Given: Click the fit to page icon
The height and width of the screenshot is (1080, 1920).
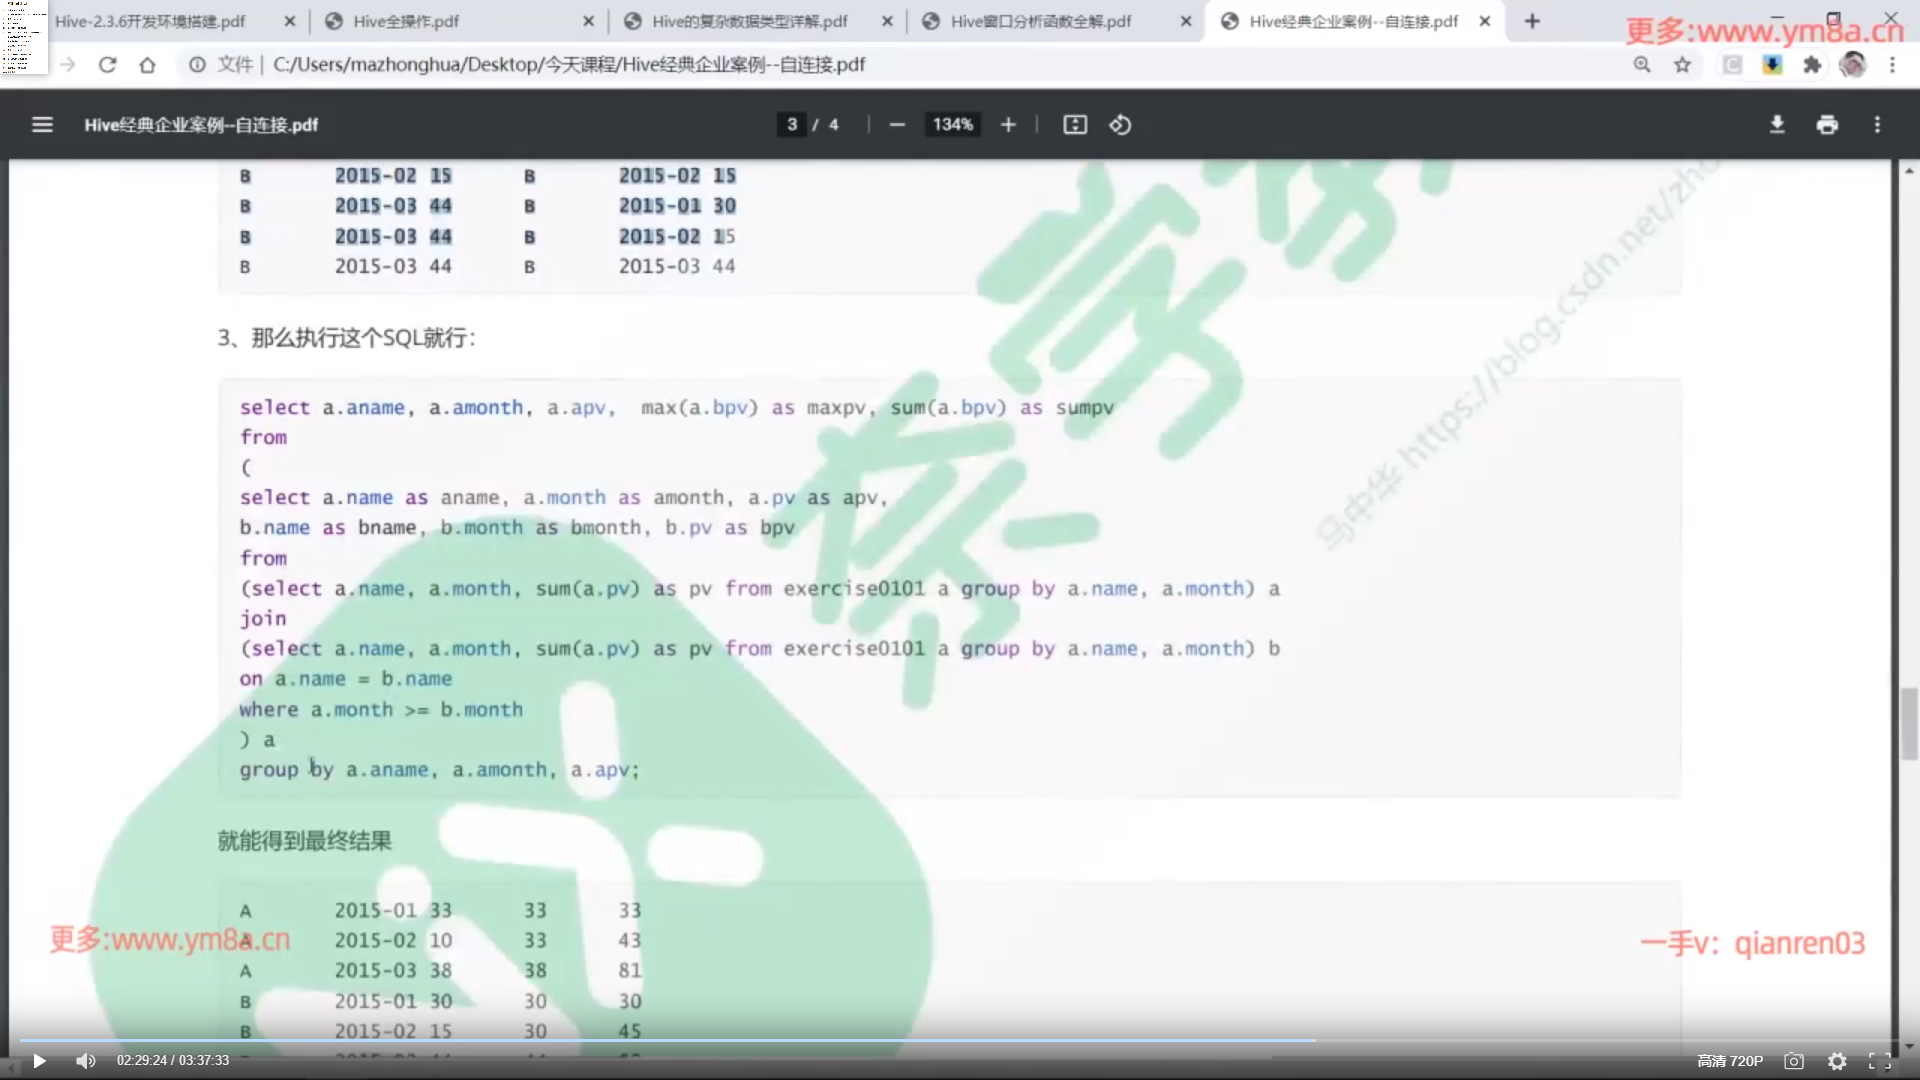Looking at the screenshot, I should point(1075,125).
